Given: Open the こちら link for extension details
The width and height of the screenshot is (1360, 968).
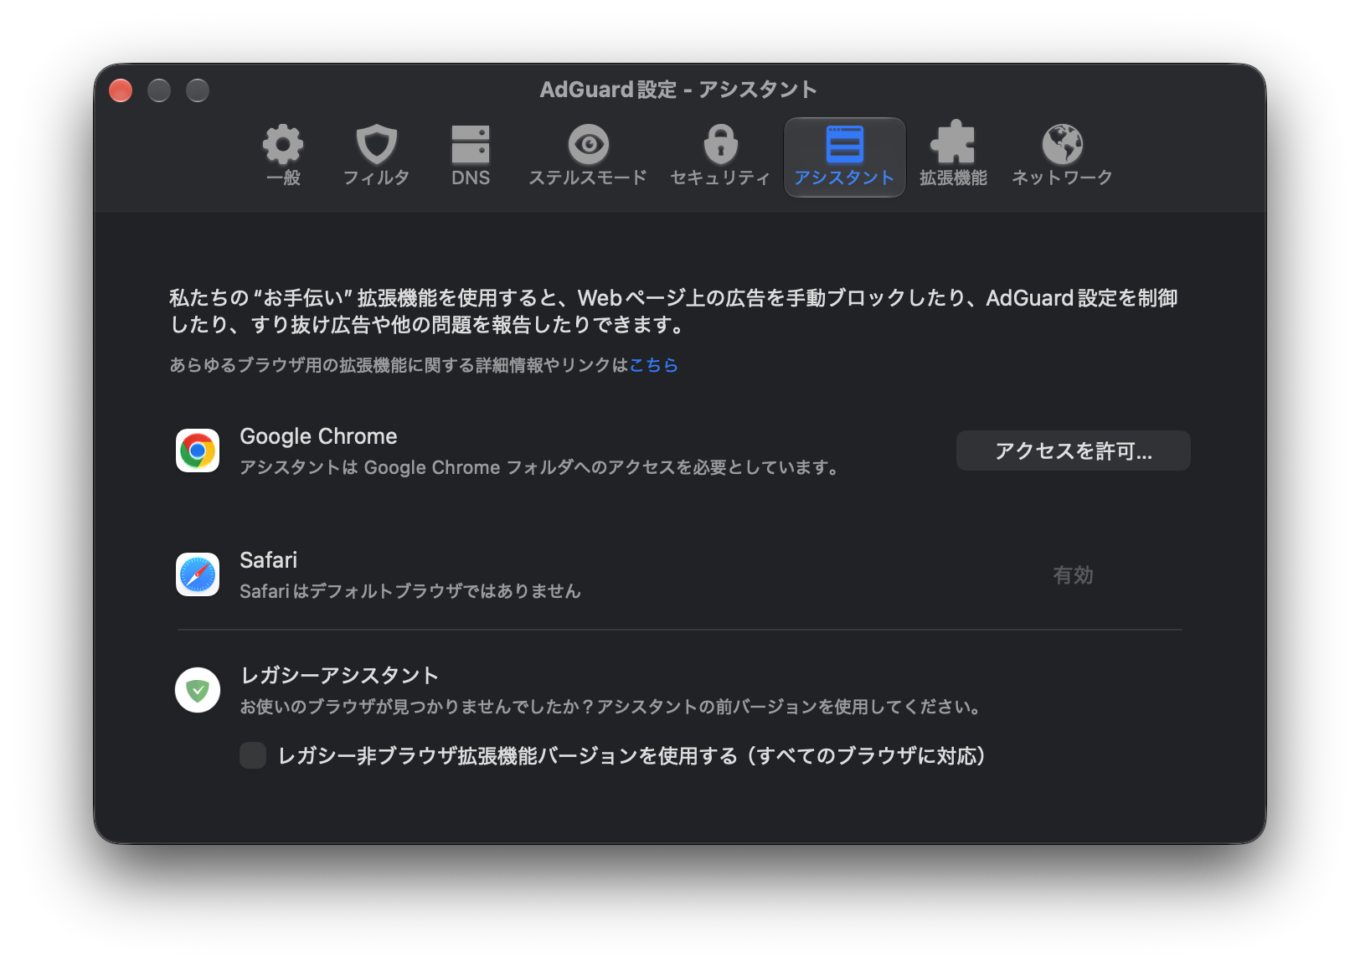Looking at the screenshot, I should click(654, 365).
